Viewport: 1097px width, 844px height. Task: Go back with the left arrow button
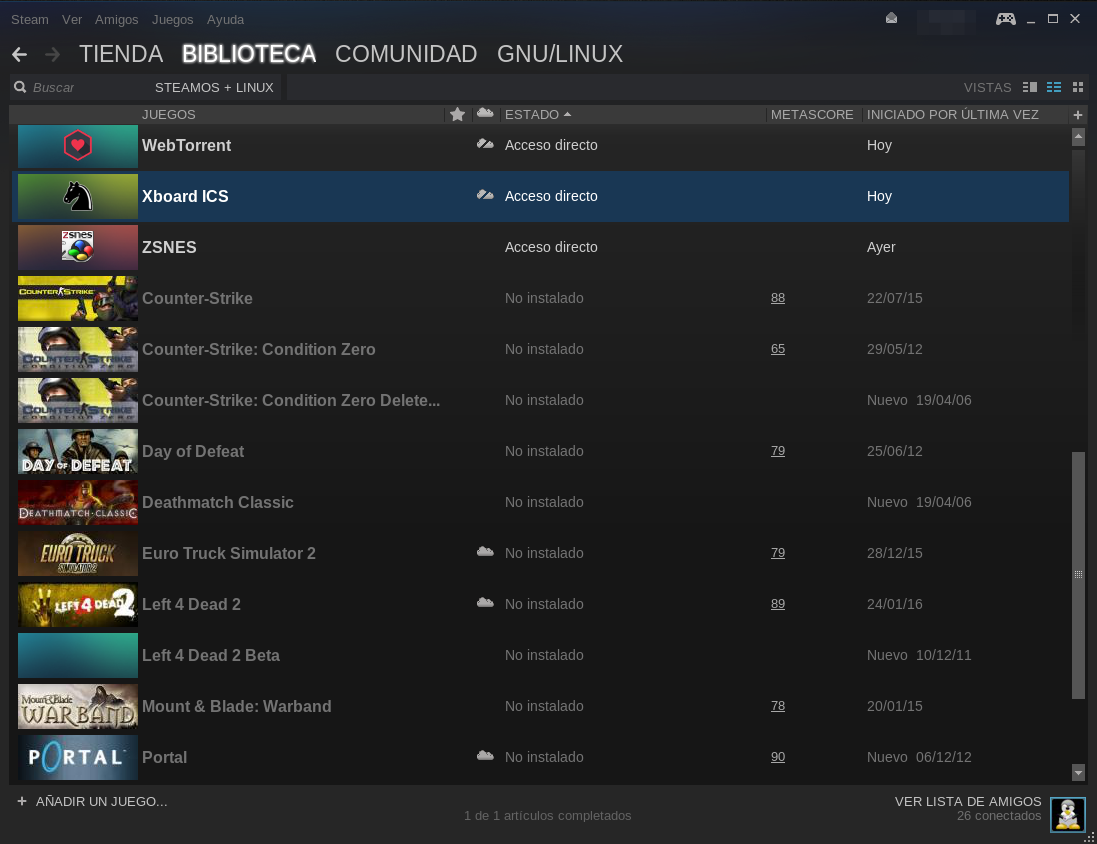20,54
